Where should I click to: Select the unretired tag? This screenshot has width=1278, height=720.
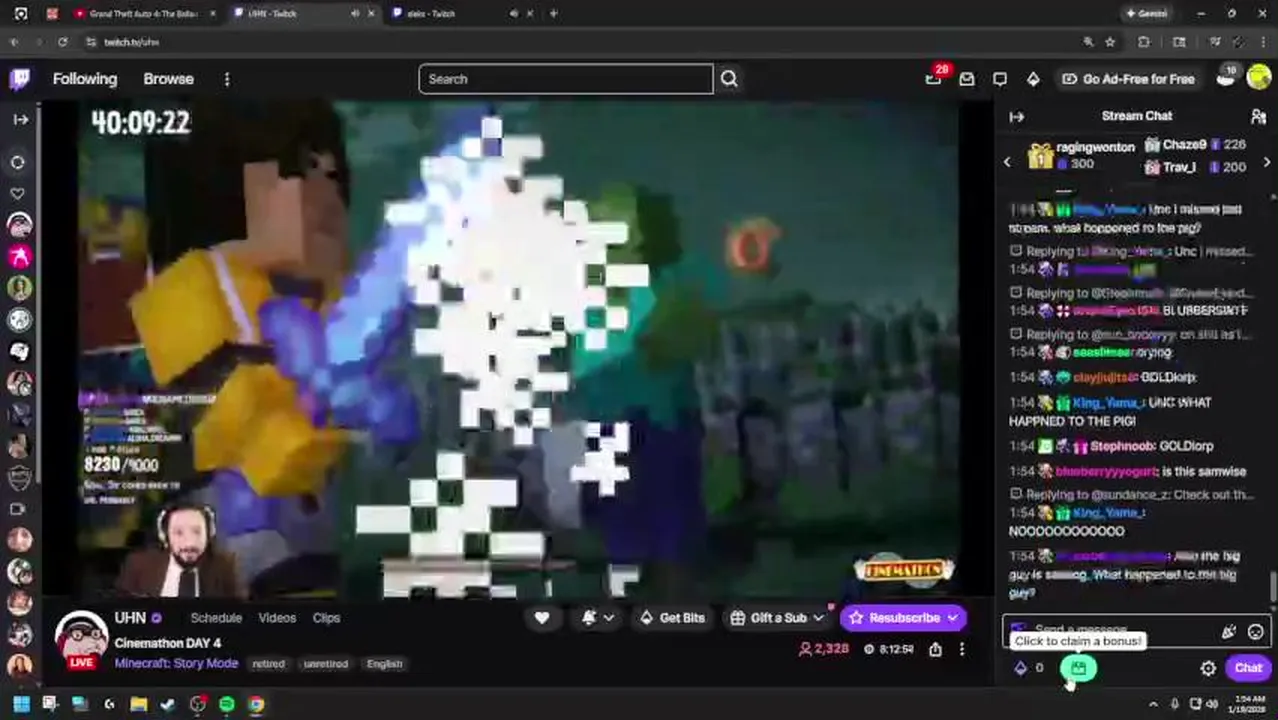325,664
